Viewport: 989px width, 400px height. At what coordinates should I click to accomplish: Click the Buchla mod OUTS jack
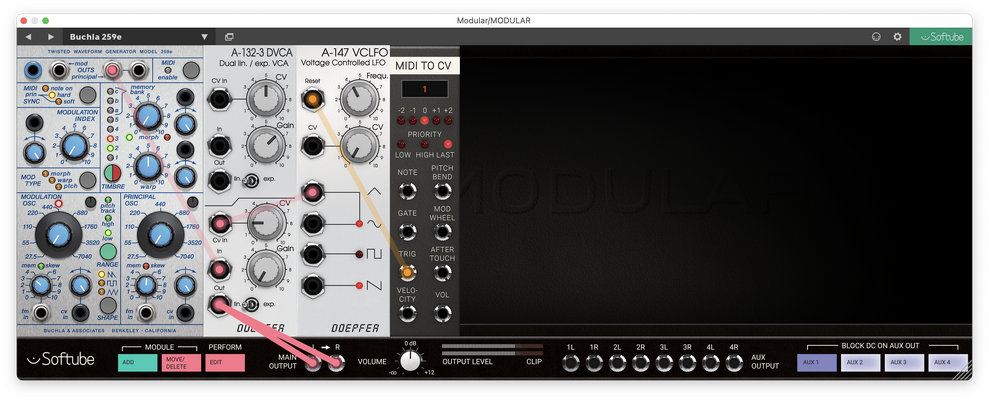(59, 69)
